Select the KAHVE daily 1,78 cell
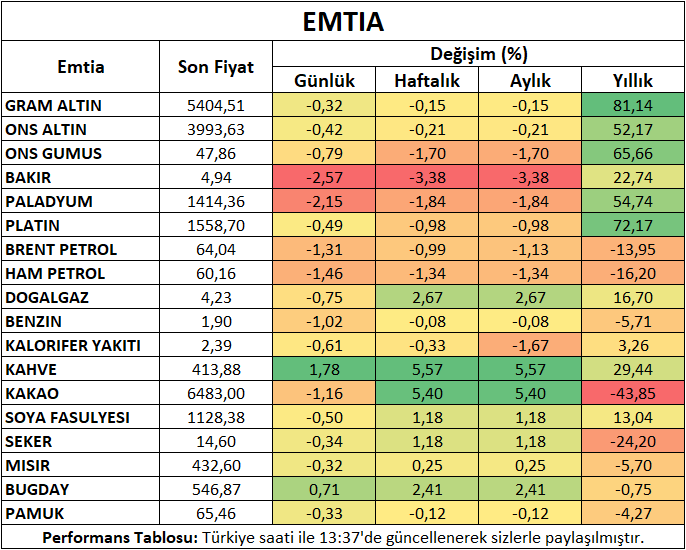Image resolution: width=686 pixels, height=550 pixels. pos(323,369)
